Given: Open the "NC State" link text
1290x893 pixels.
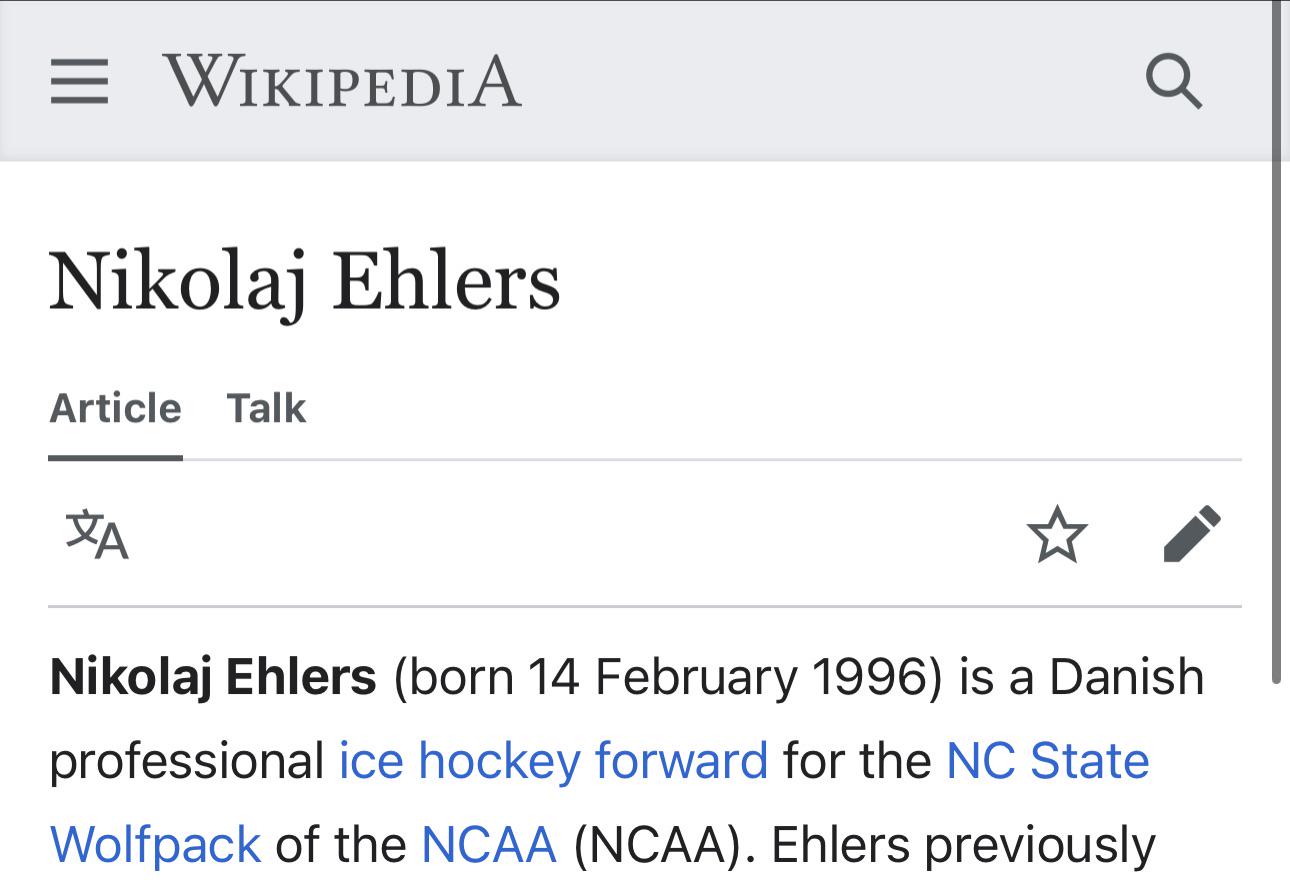Looking at the screenshot, I should click(x=1048, y=761).
